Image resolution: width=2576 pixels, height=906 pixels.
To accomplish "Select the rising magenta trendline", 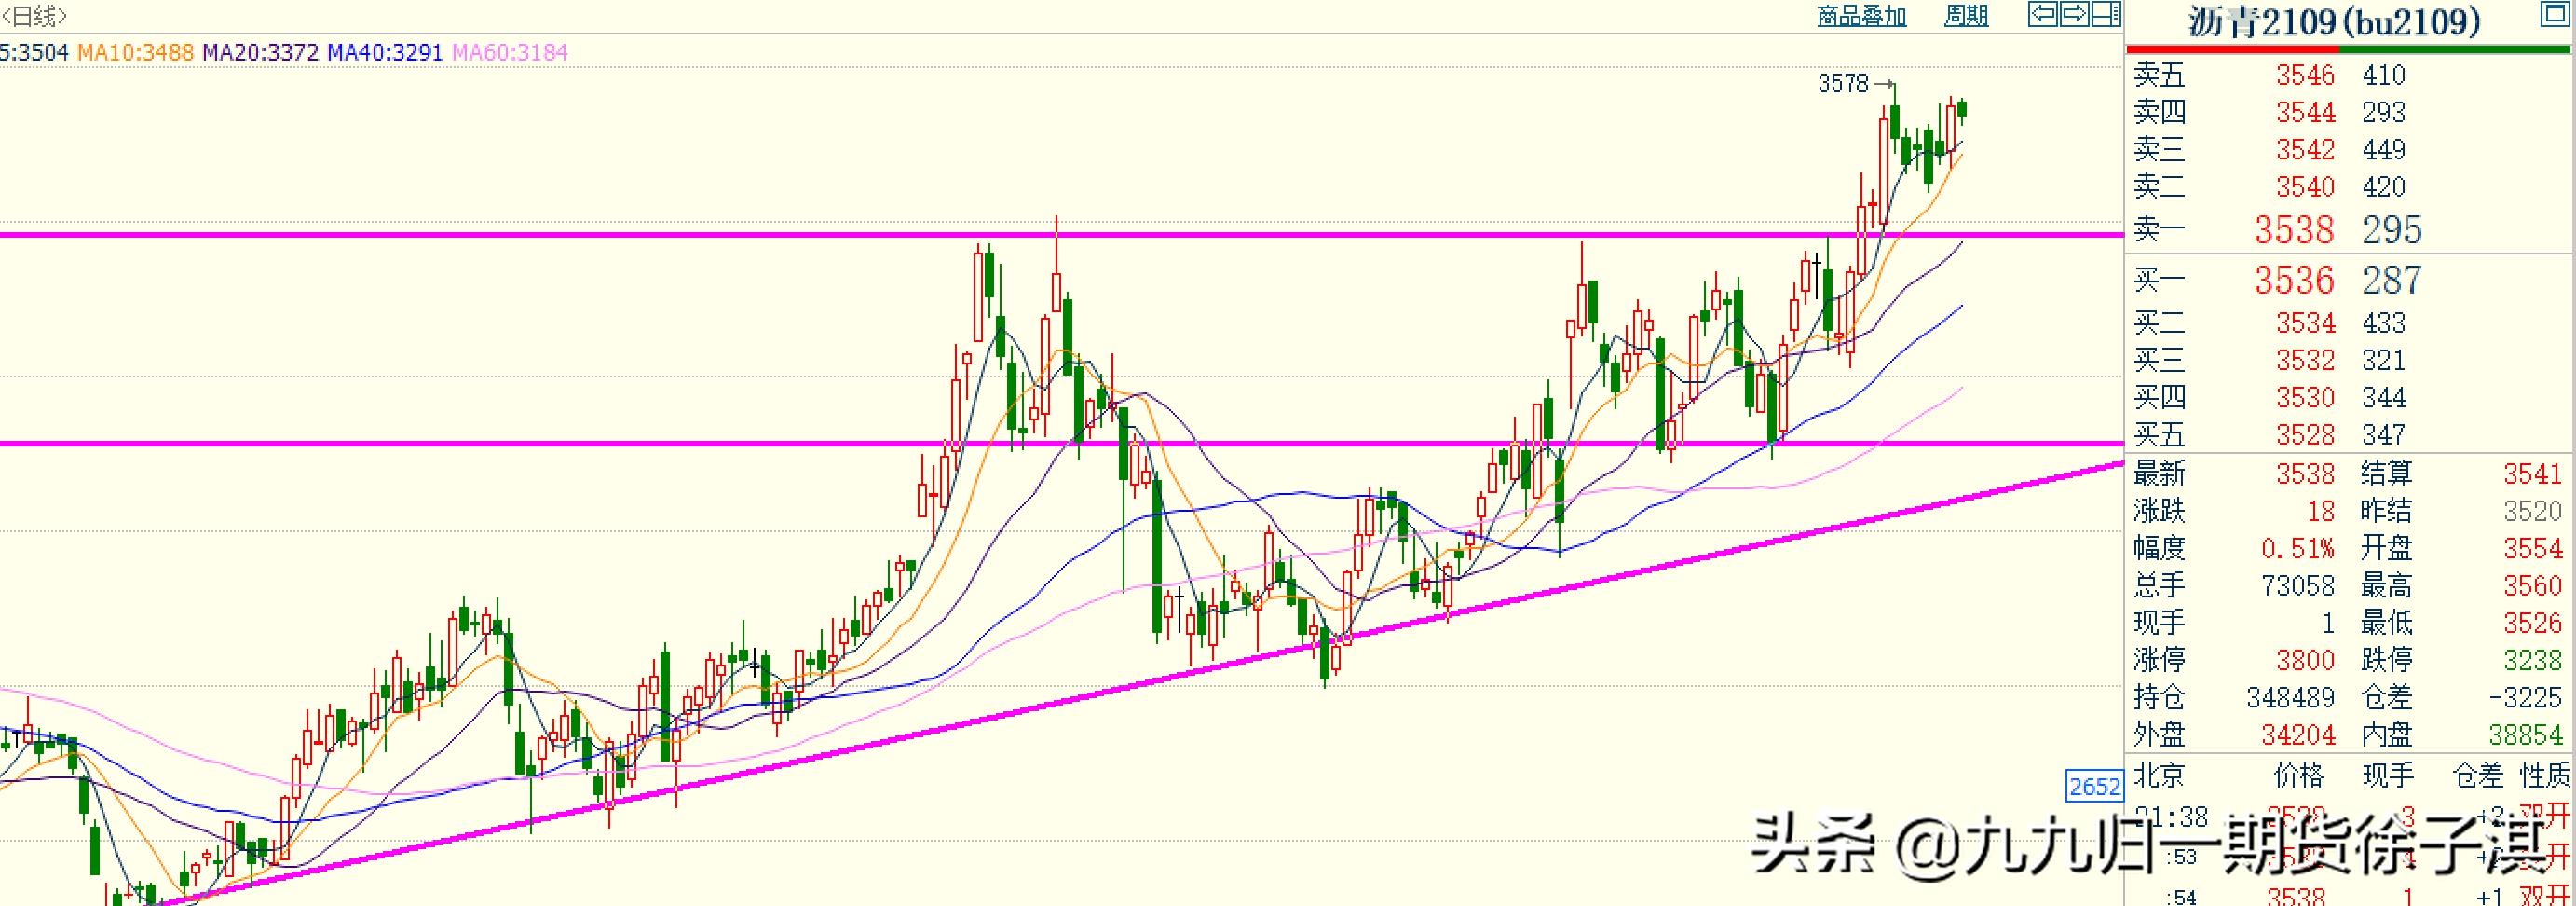I will tap(1140, 683).
